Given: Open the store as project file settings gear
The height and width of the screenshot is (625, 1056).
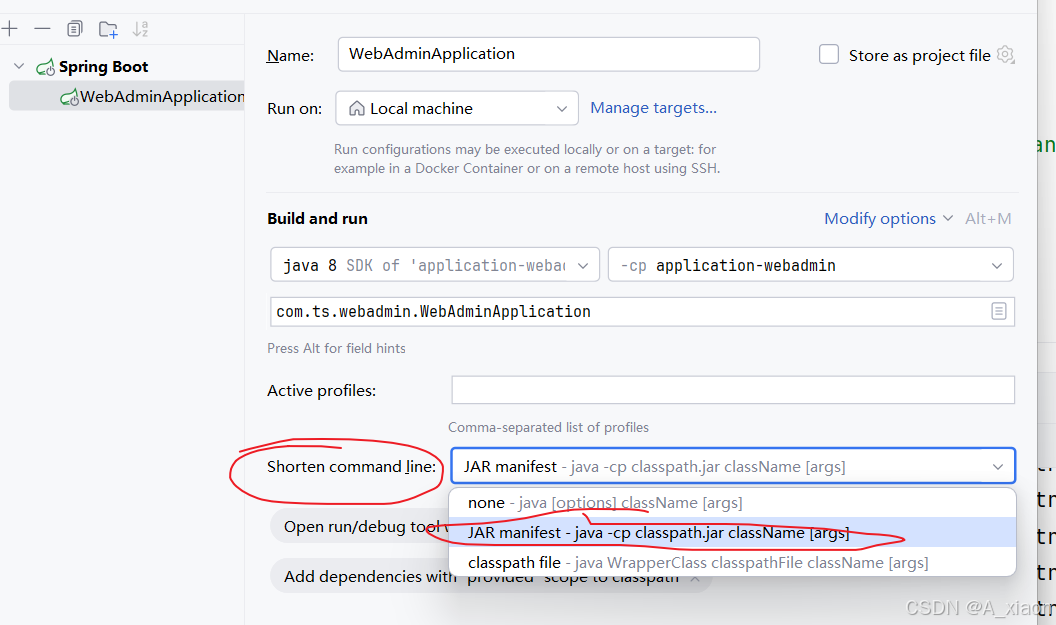Looking at the screenshot, I should click(1005, 55).
